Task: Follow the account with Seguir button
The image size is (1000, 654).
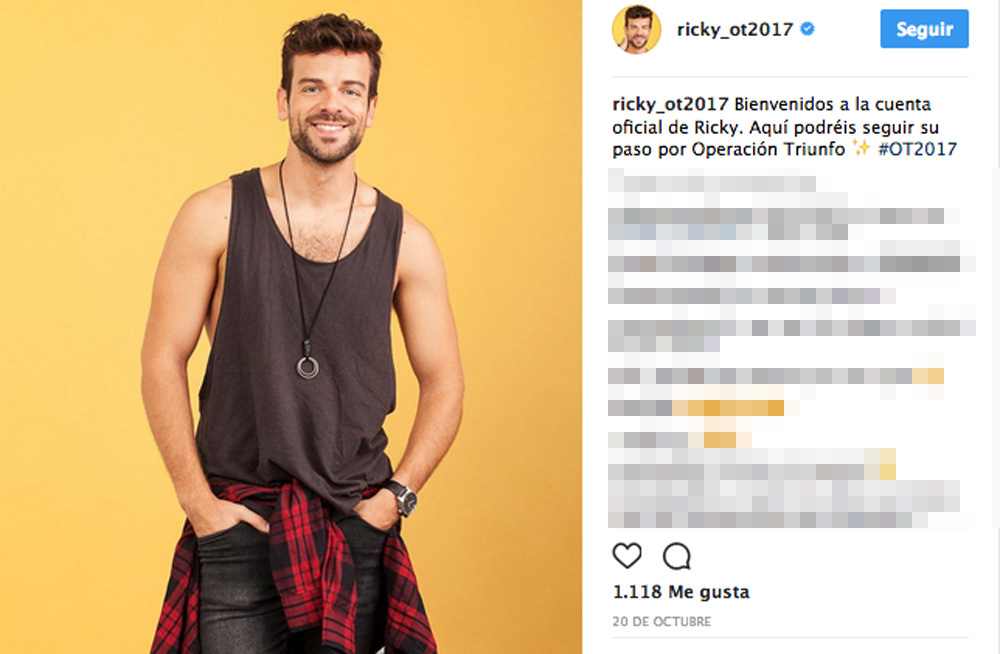Action: [x=924, y=29]
